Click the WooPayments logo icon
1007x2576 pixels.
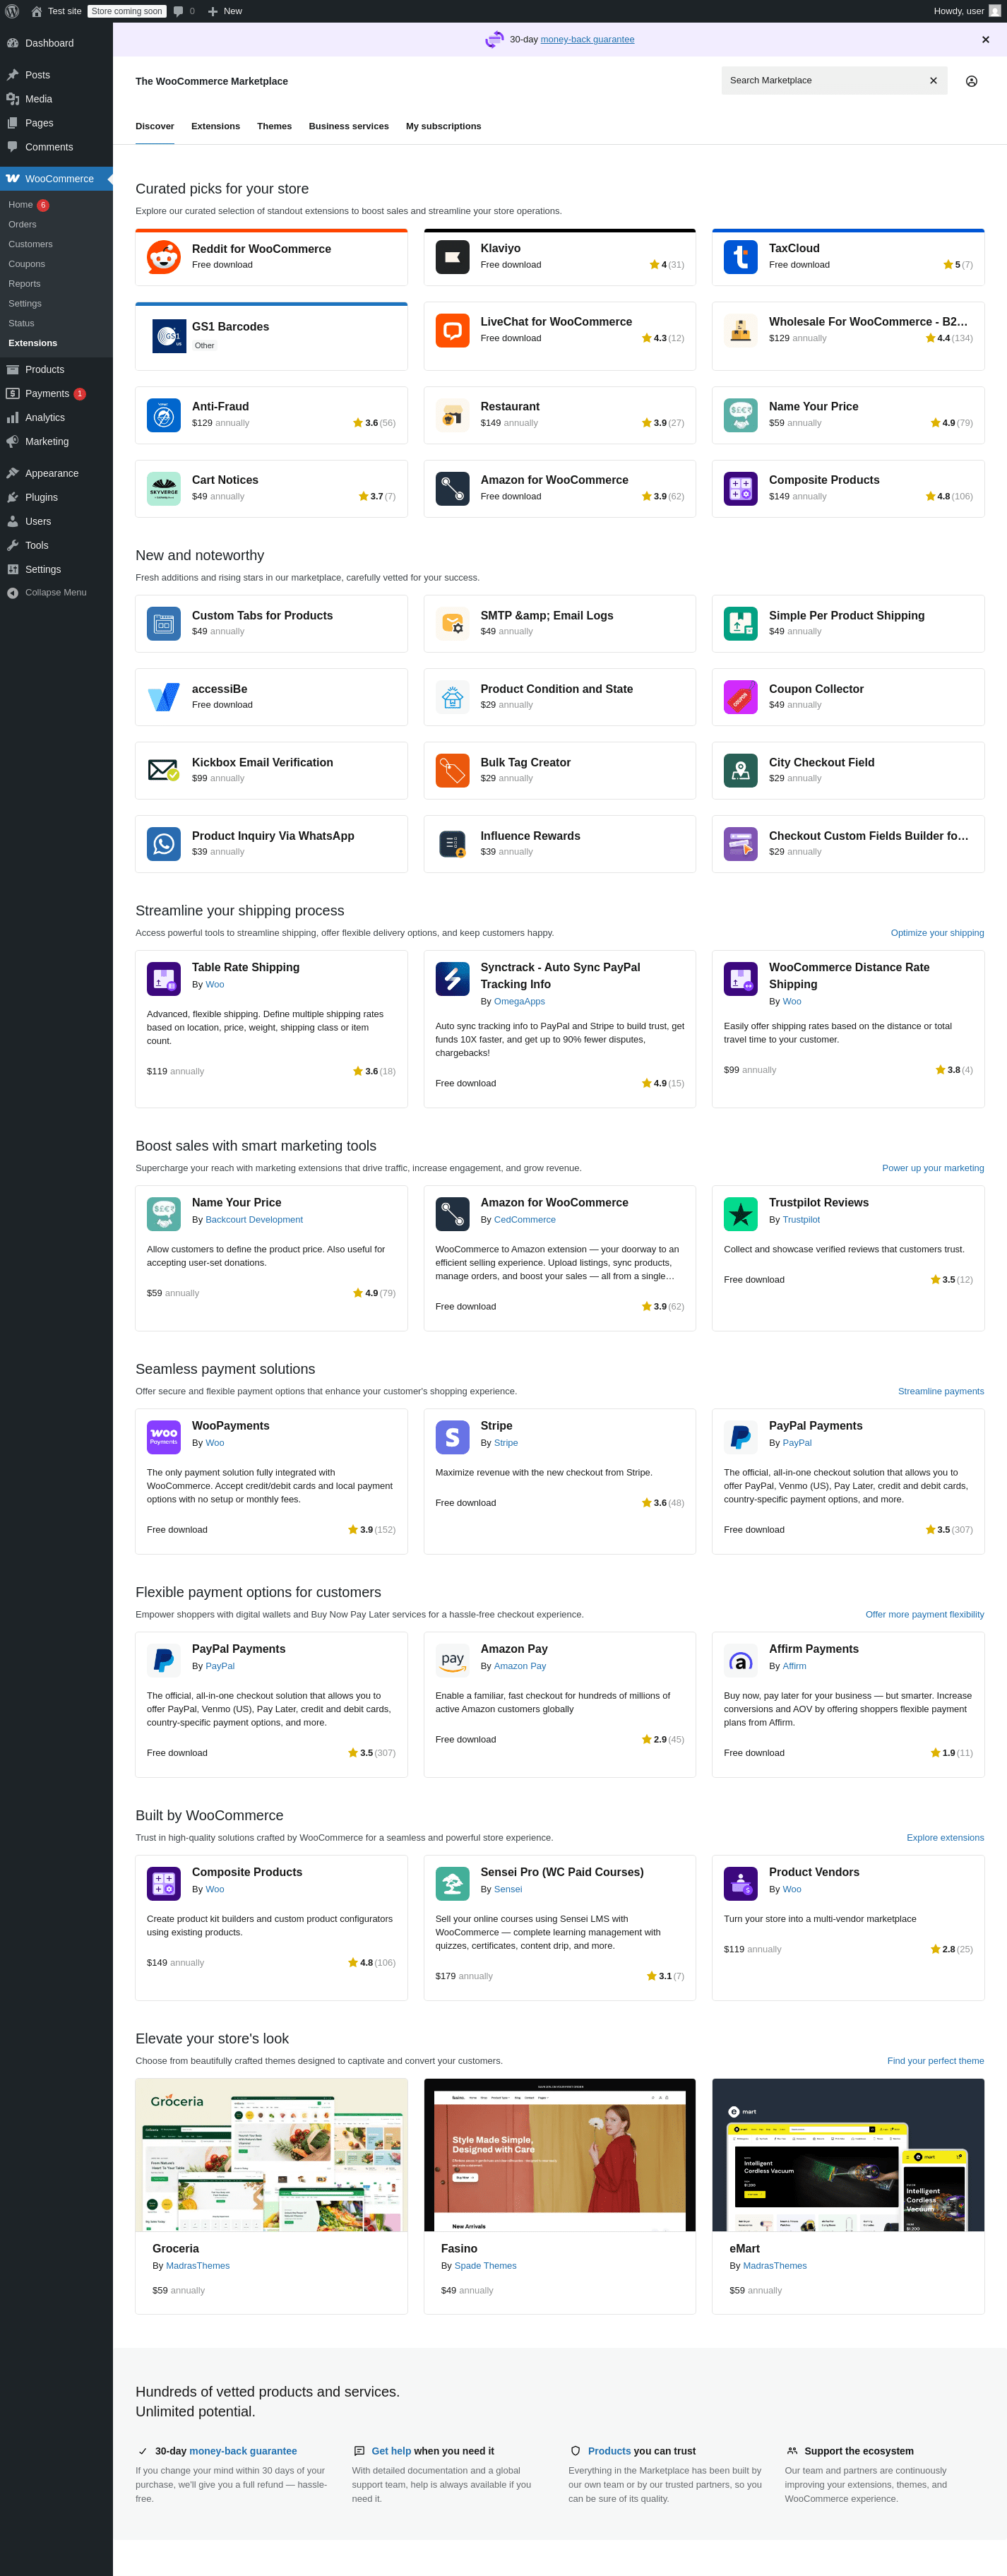click(164, 1437)
